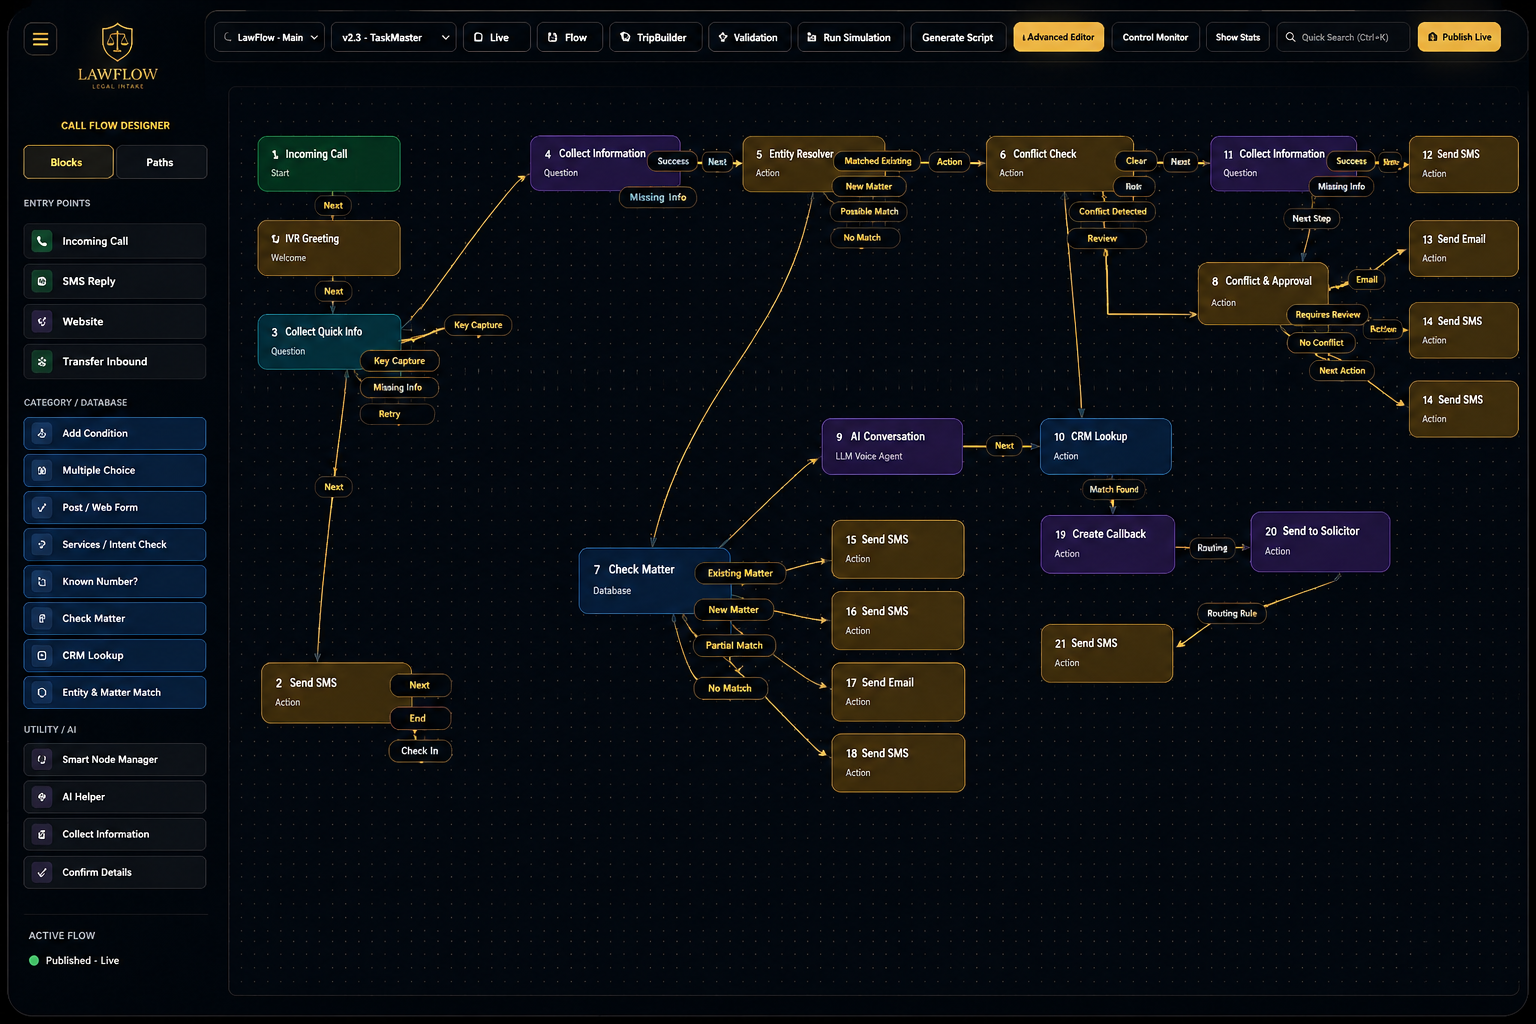Click the Flow toolbar icon
This screenshot has height=1024, width=1536.
(x=552, y=37)
